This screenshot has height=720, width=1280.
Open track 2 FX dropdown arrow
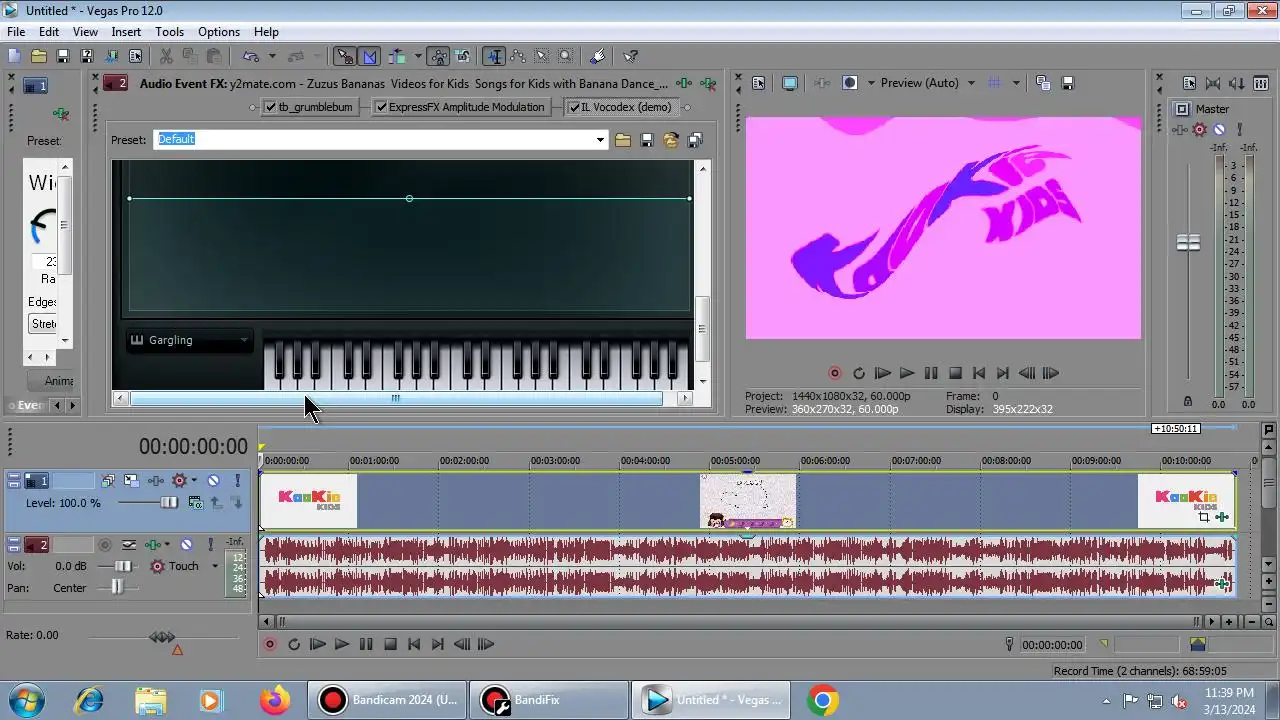(166, 545)
